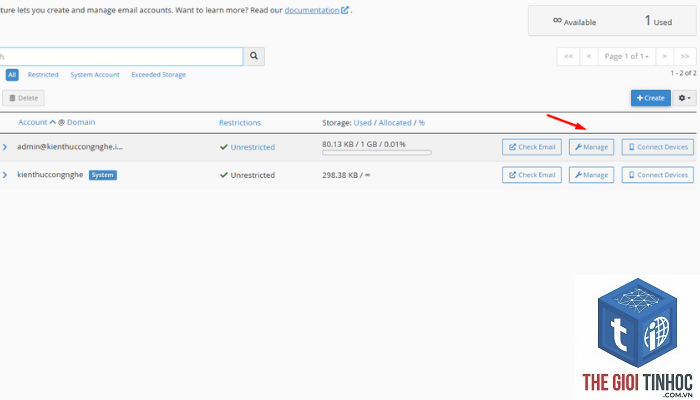Sort by Domain column
Screen dimensions: 700x400
click(x=81, y=122)
